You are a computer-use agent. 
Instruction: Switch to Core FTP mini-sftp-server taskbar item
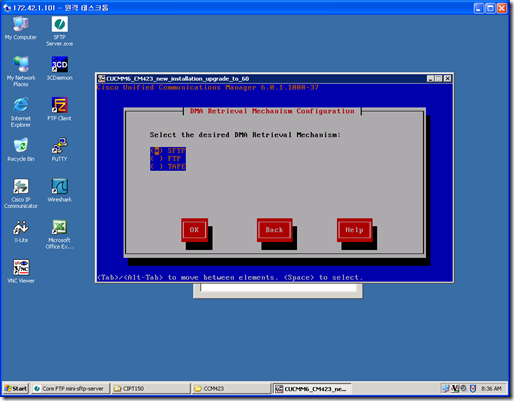(71, 388)
